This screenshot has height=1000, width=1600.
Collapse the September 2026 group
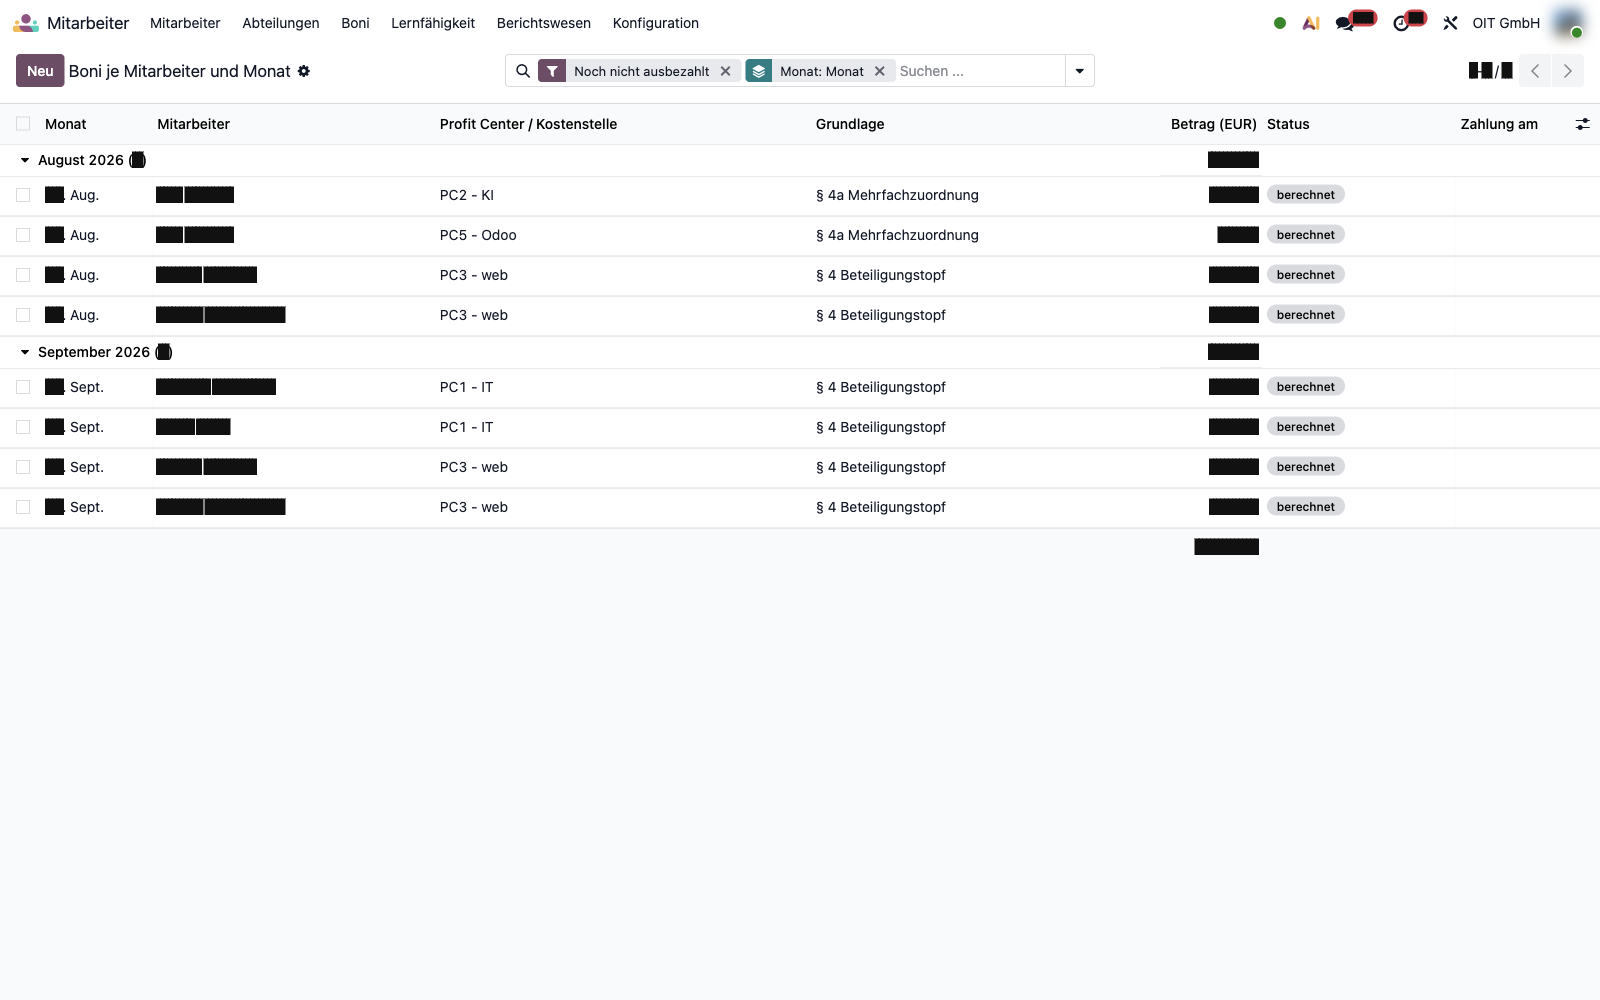(25, 352)
